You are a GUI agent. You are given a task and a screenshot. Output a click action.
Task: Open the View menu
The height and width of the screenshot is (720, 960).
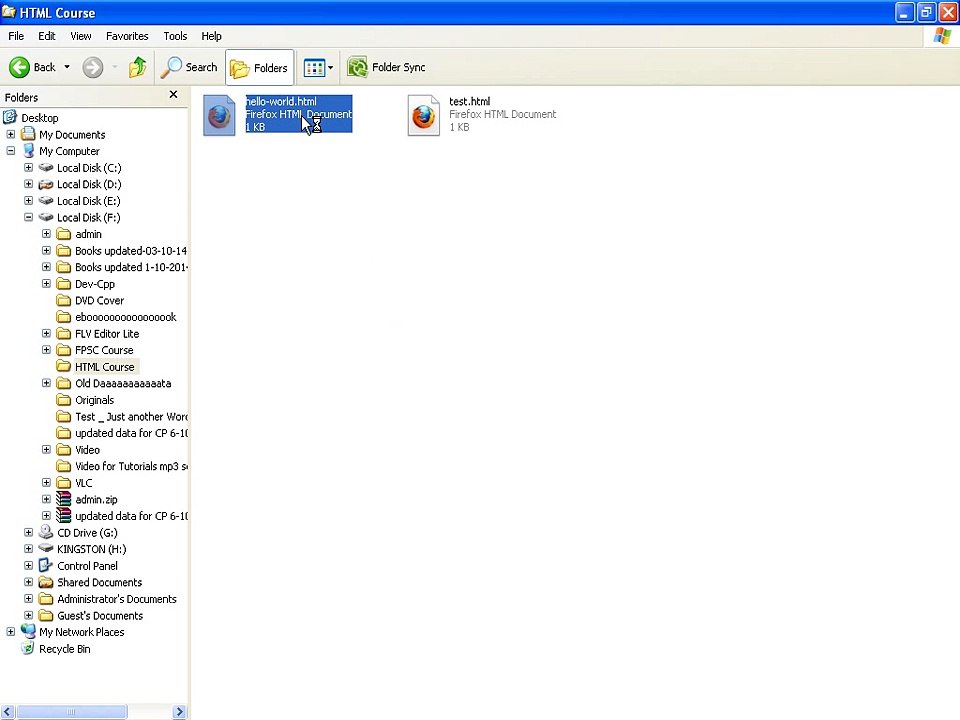[81, 36]
